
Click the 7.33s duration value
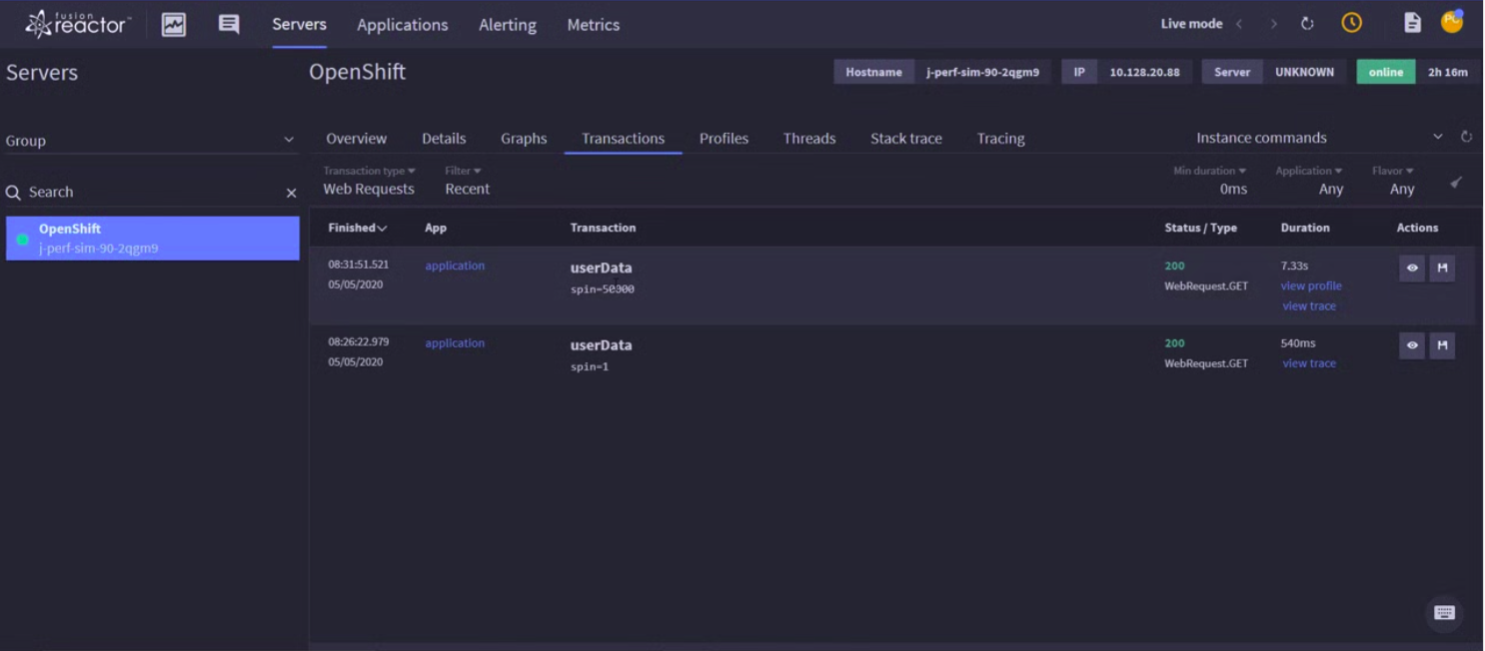pos(1295,266)
